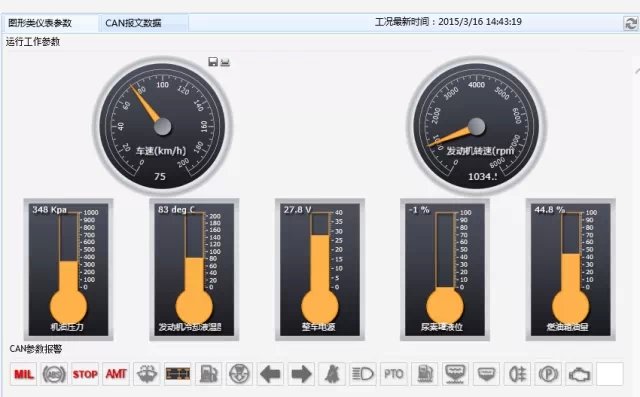Click the red STOP alarm indicator
Screen dimensions: 640x397
(x=85, y=374)
